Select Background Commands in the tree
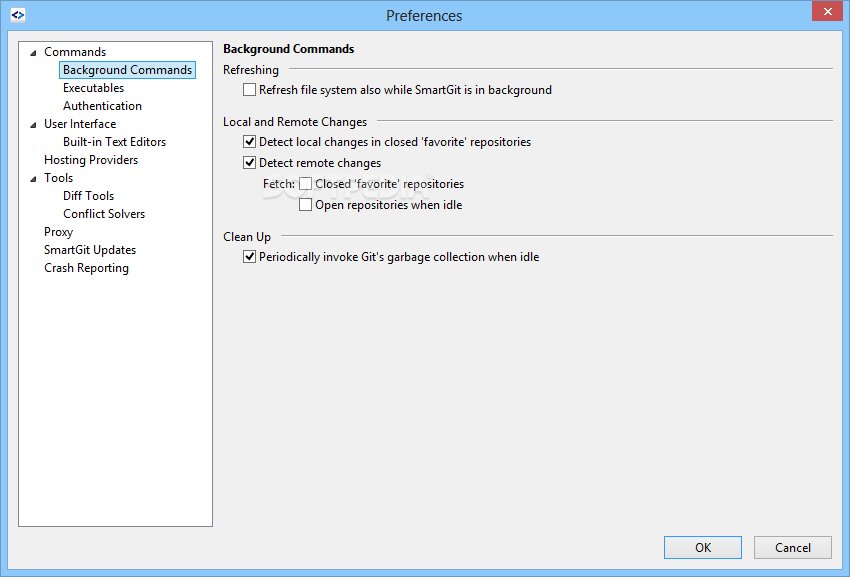The height and width of the screenshot is (577, 850). click(127, 69)
